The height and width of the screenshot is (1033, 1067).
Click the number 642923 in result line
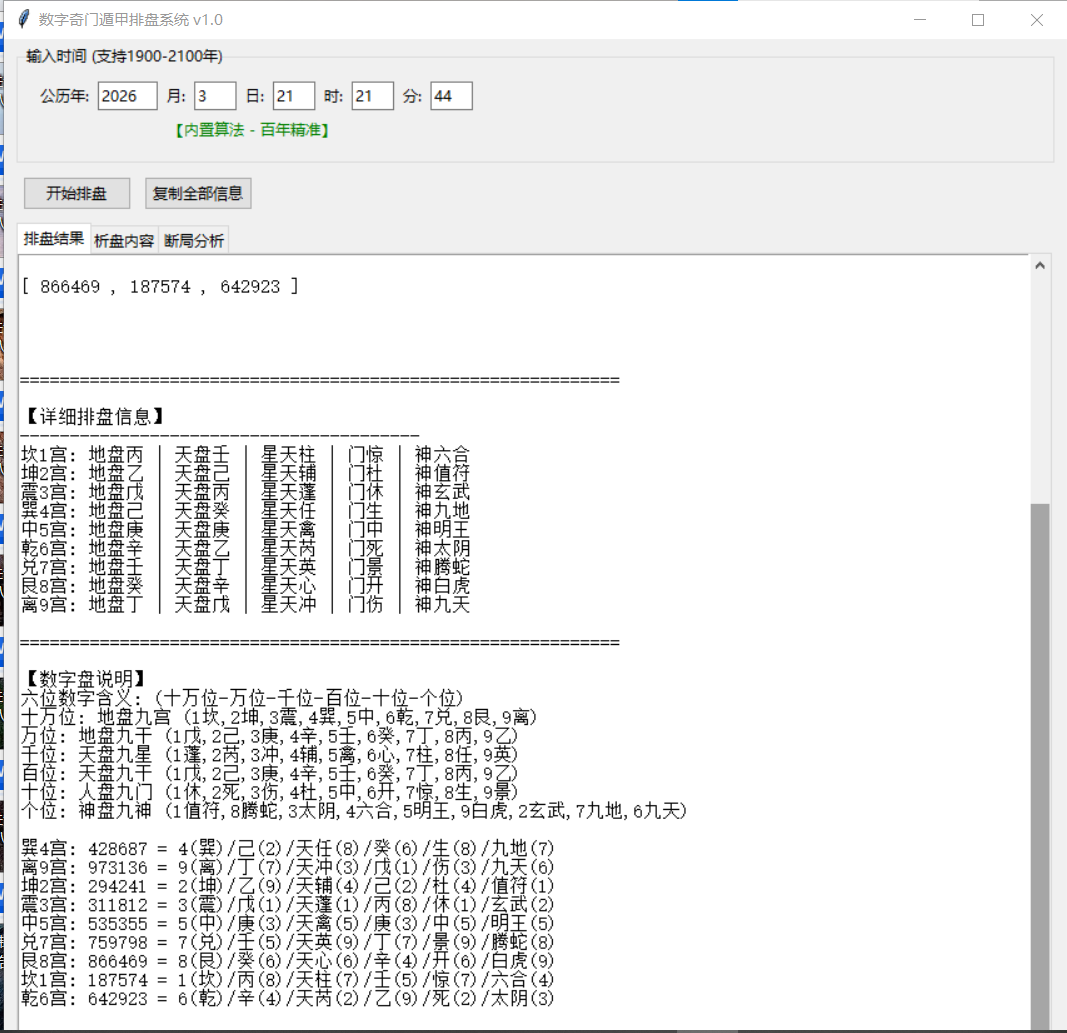[x=250, y=287]
